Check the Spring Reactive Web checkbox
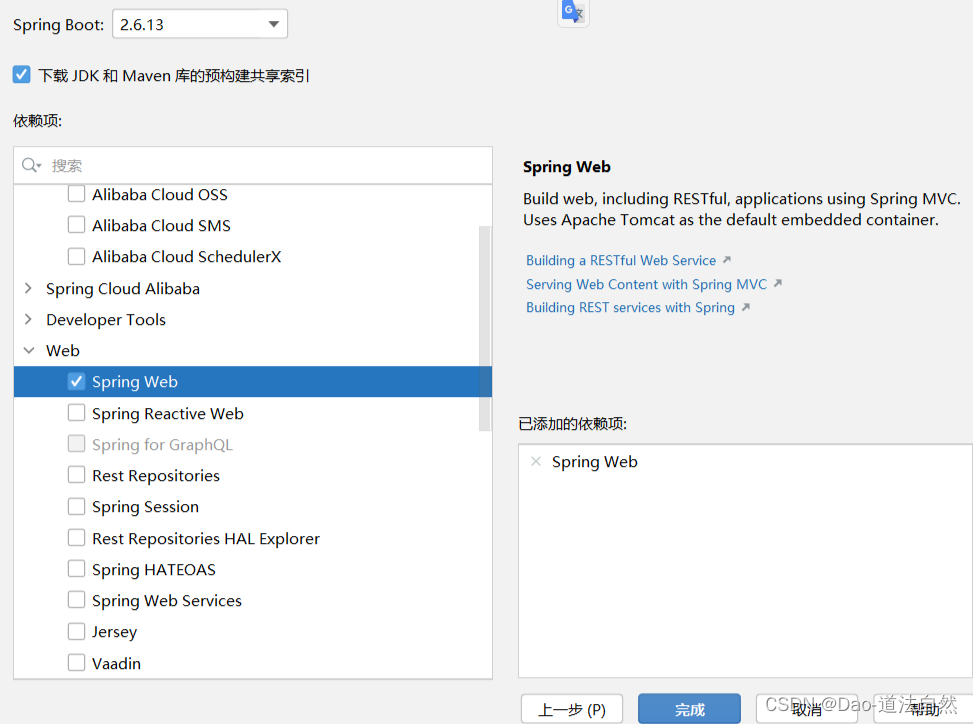The image size is (973, 724). click(x=76, y=413)
